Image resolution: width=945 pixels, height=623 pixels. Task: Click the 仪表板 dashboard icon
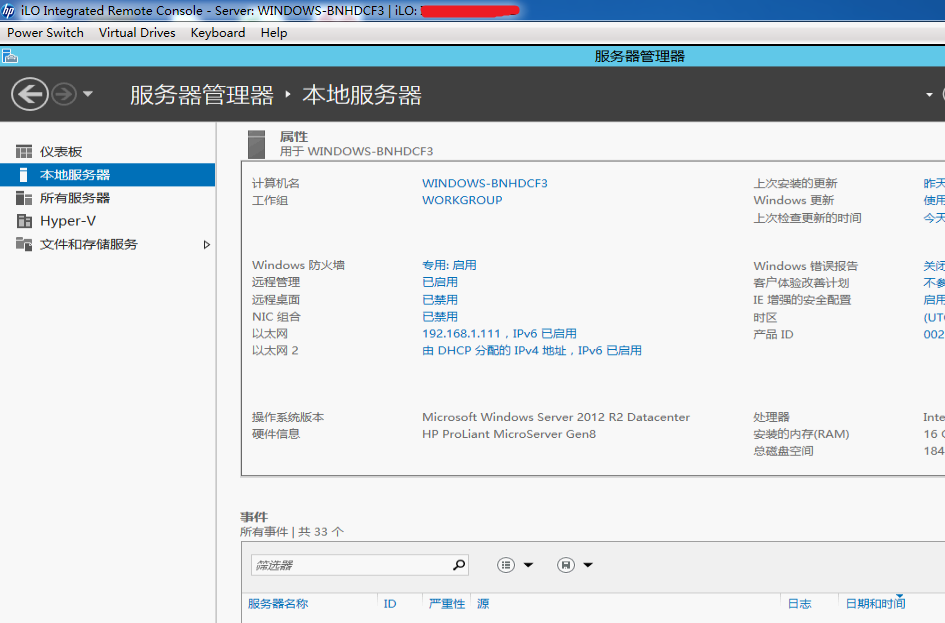pyautogui.click(x=24, y=151)
